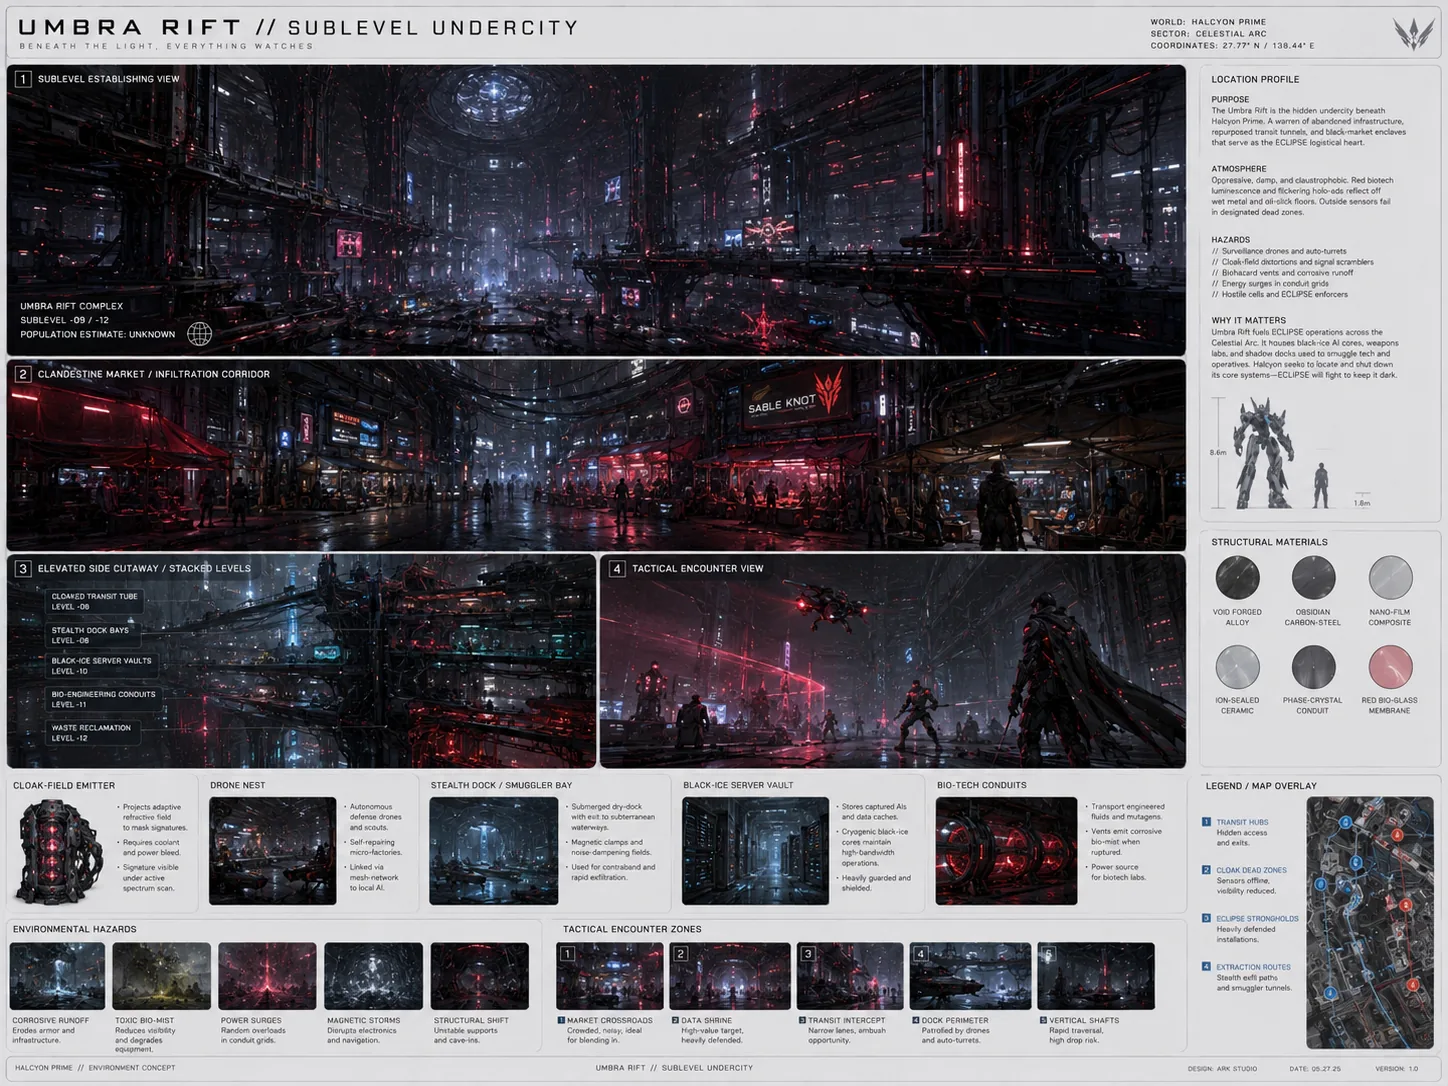Click the Cloak Dead Zones legend link
Viewport: 1448px width, 1086px height.
coord(1251,870)
